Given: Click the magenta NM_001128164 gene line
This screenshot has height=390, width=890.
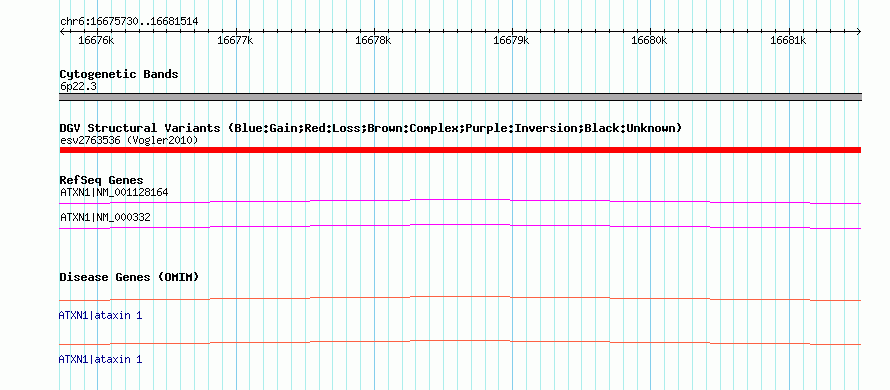Looking at the screenshot, I should 460,201.
